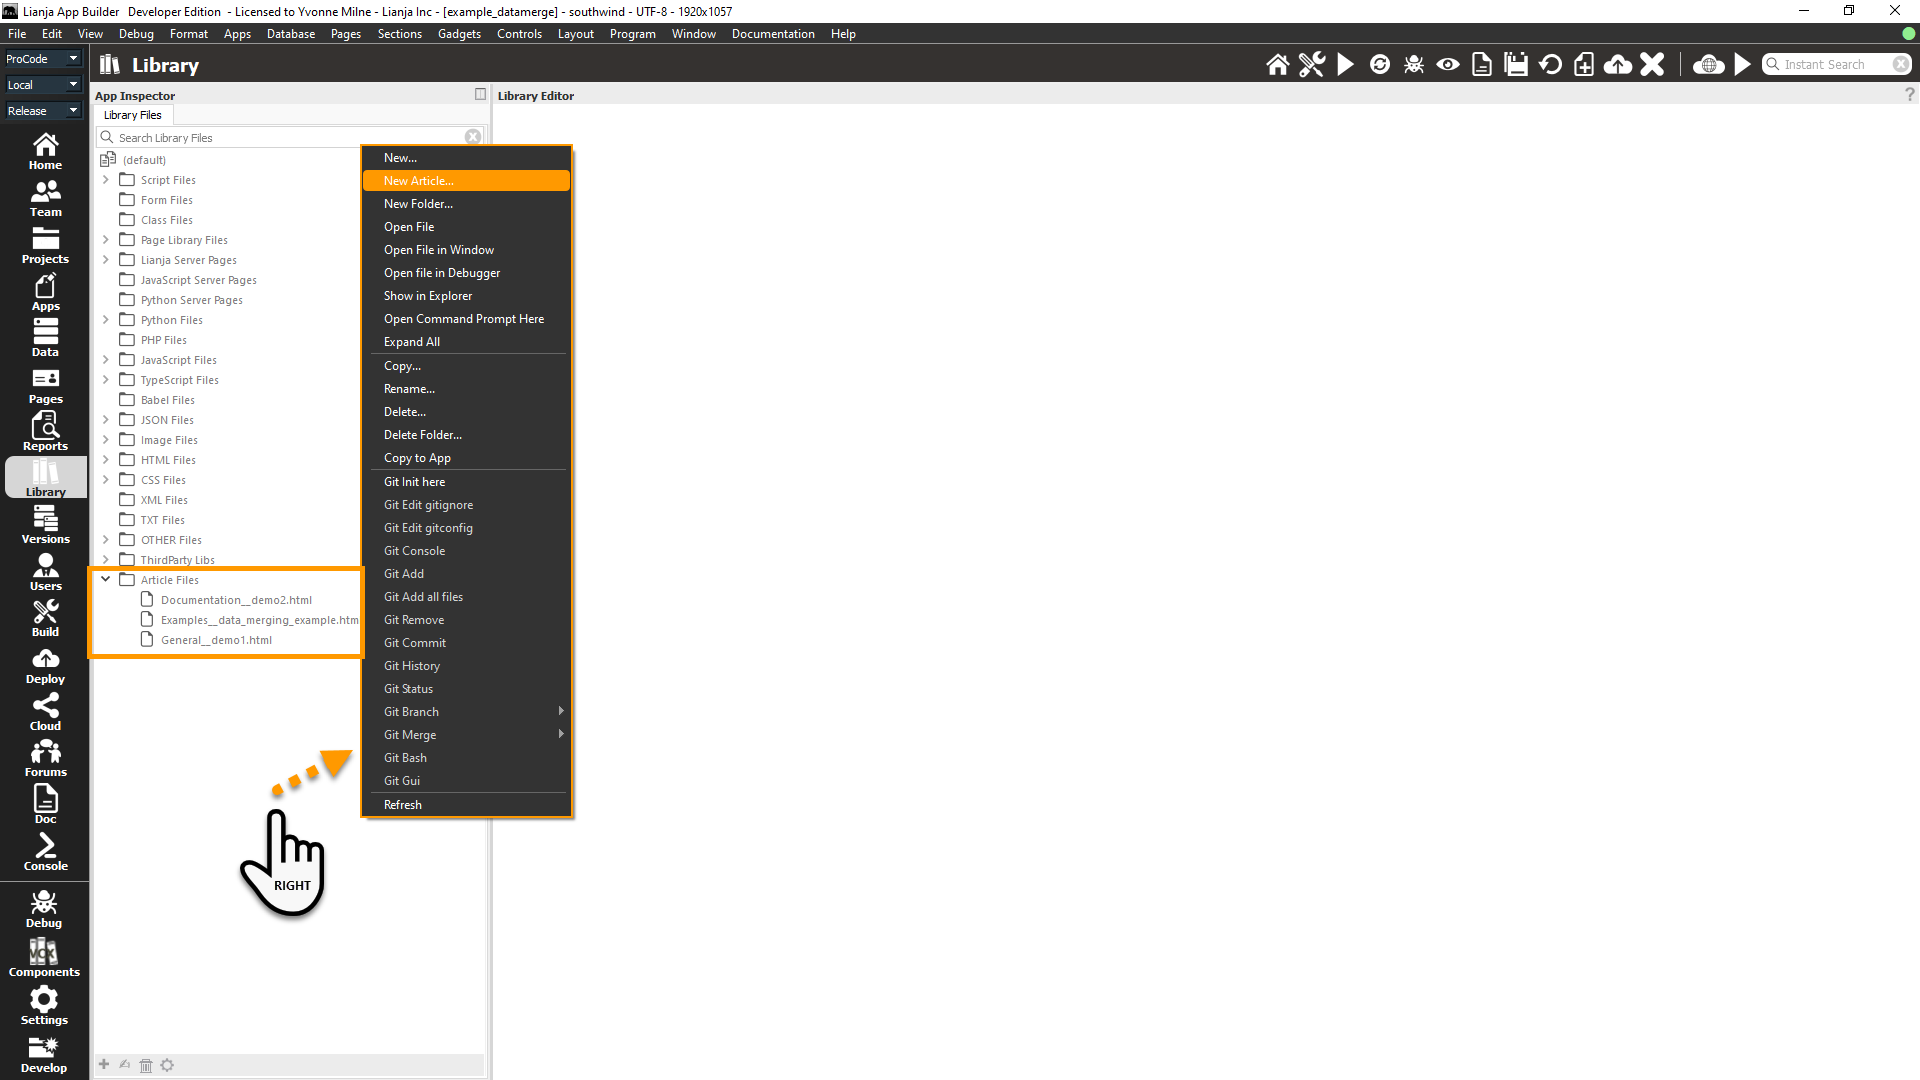Open the ProCode mode dropdown
This screenshot has width=1920, height=1080.
point(42,59)
